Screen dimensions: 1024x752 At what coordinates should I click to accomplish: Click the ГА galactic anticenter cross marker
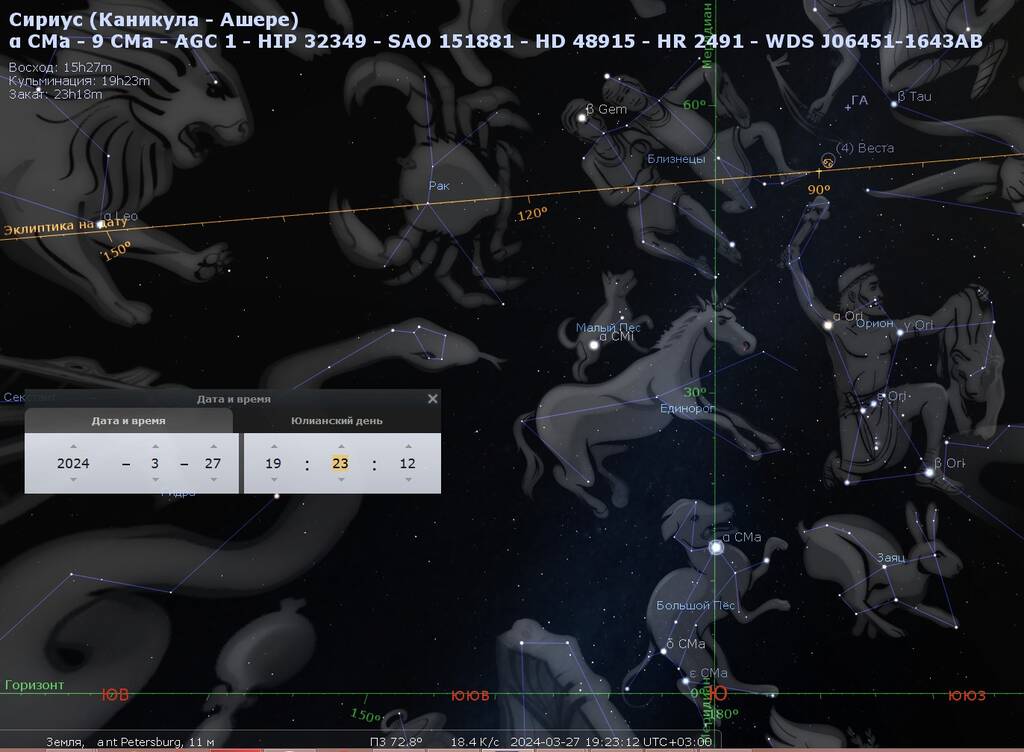pos(848,107)
